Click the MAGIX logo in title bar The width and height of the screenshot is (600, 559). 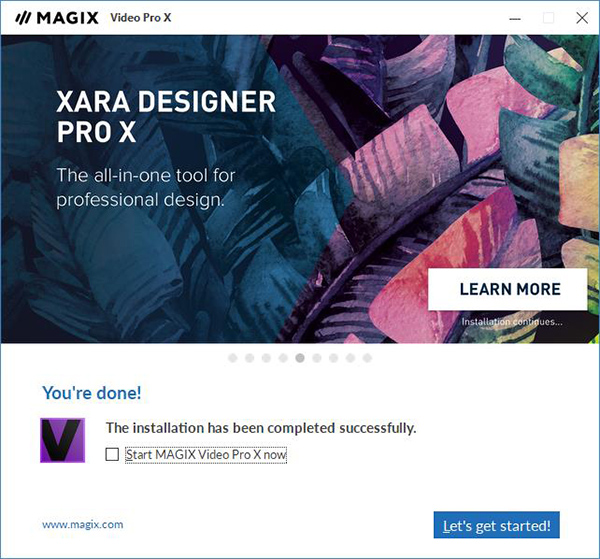tap(57, 18)
